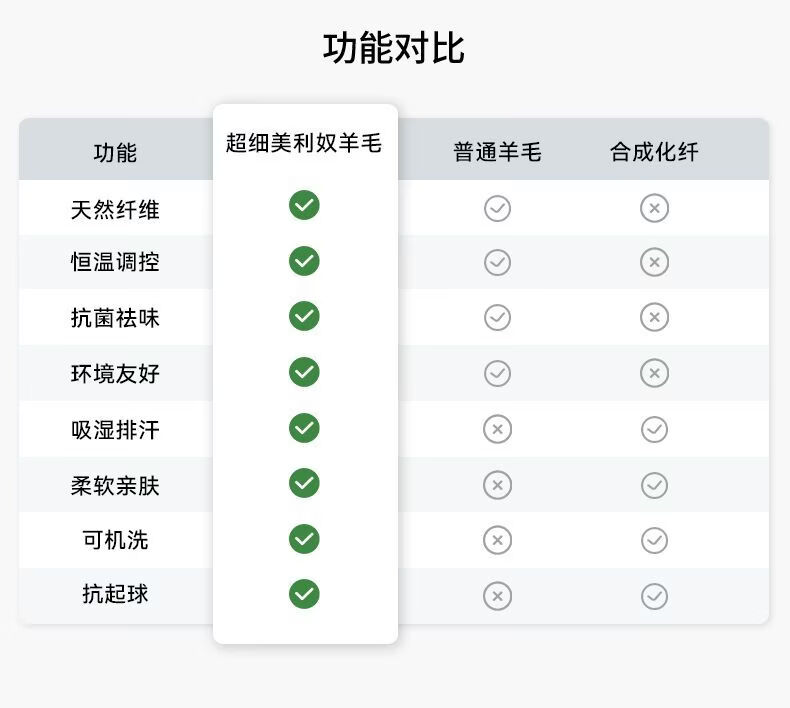Click green check for 恒温调控 row
Viewport: 790px width, 708px height.
tap(304, 261)
